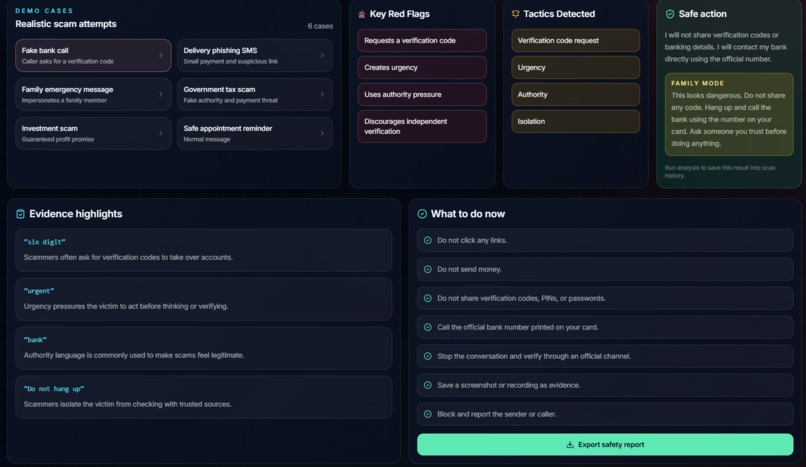Click the Export safety report button

pos(605,444)
